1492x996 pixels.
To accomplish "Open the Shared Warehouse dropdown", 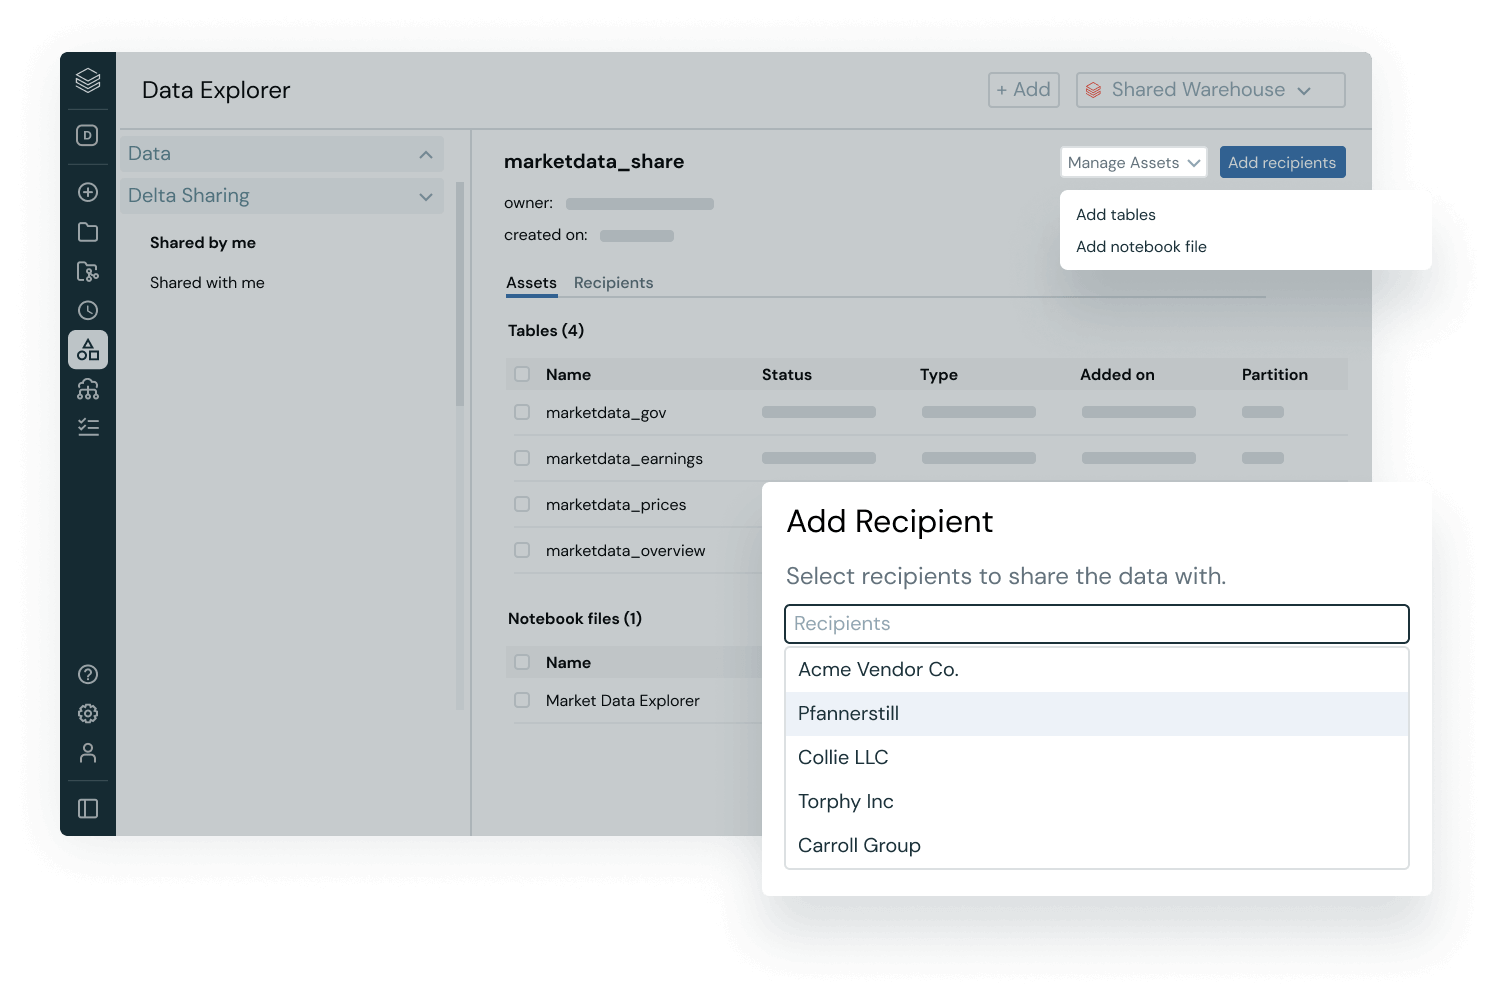I will 1209,89.
